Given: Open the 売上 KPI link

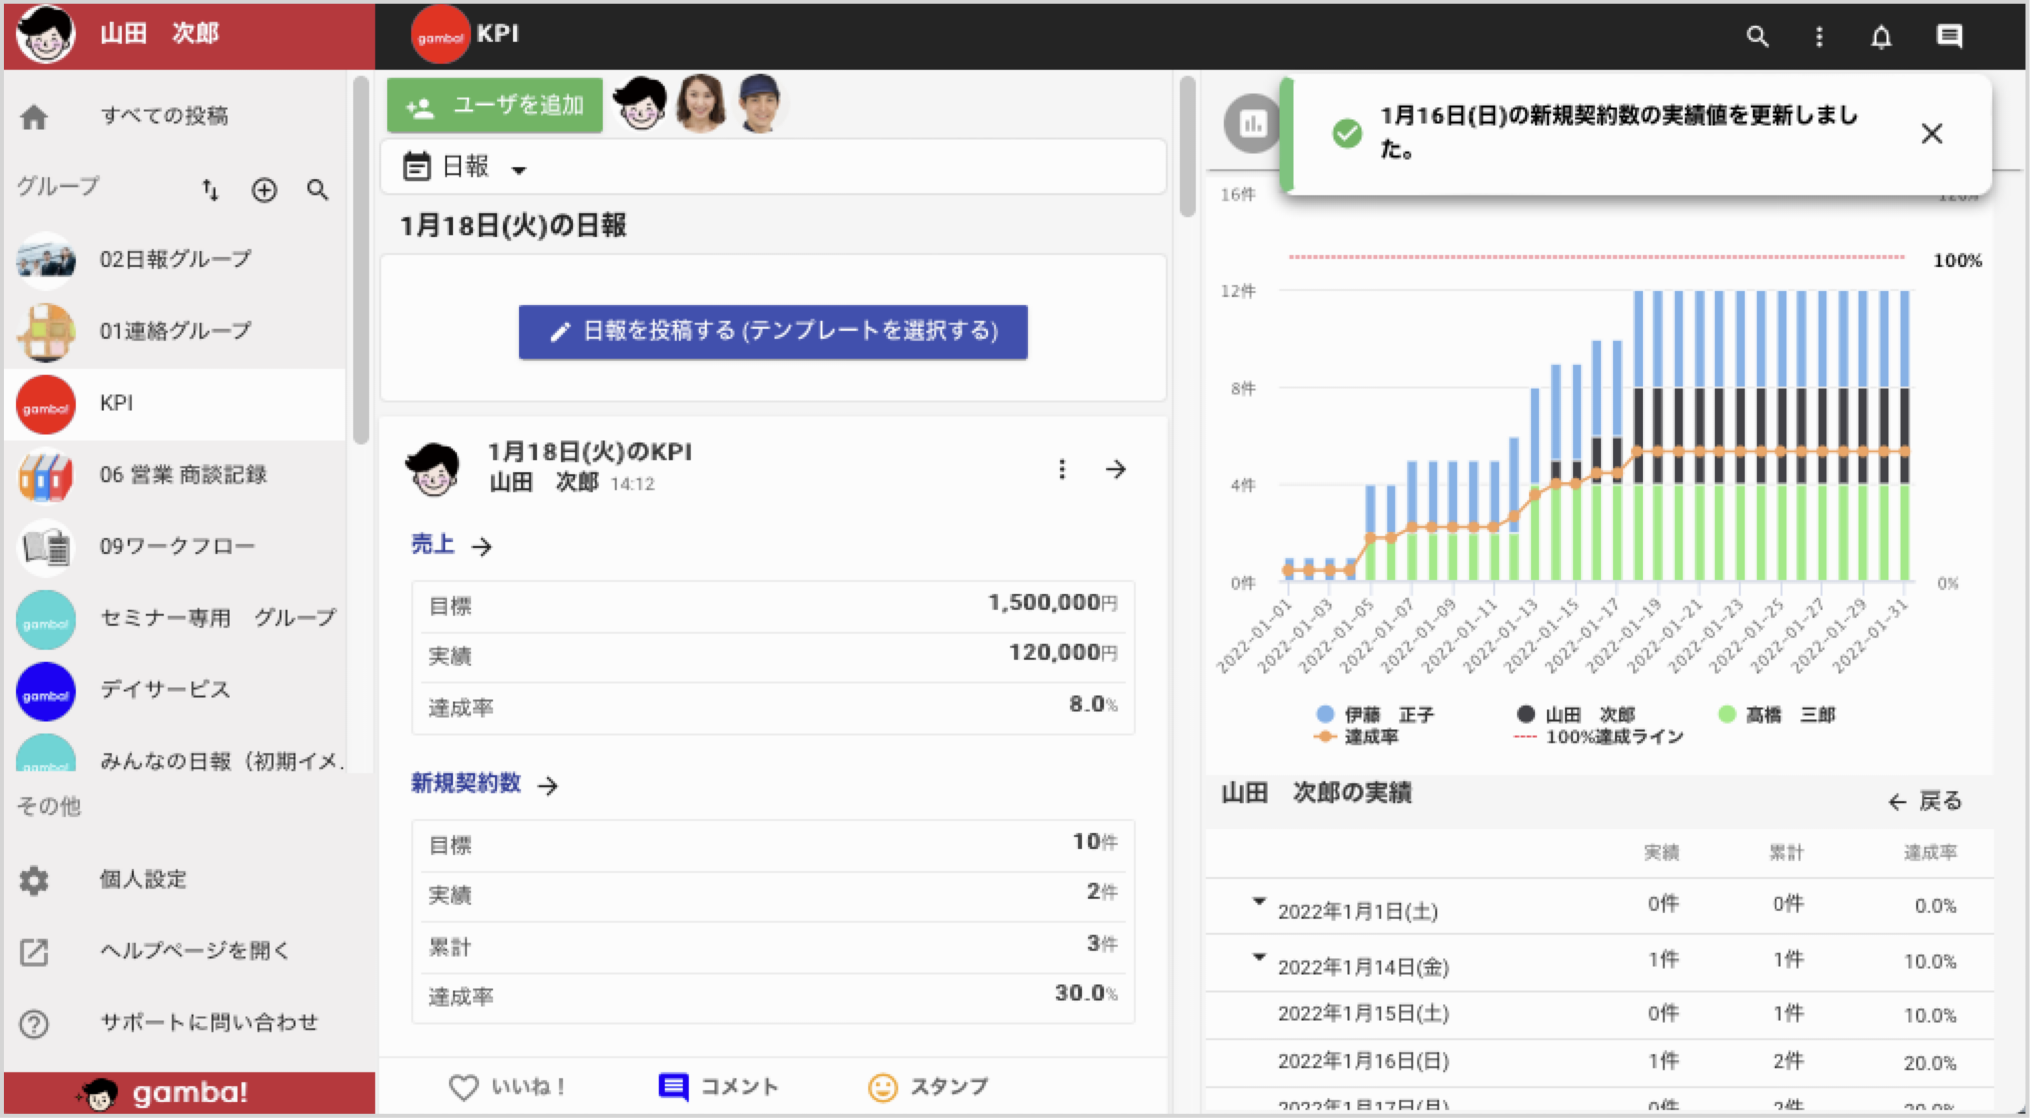Looking at the screenshot, I should [x=451, y=545].
